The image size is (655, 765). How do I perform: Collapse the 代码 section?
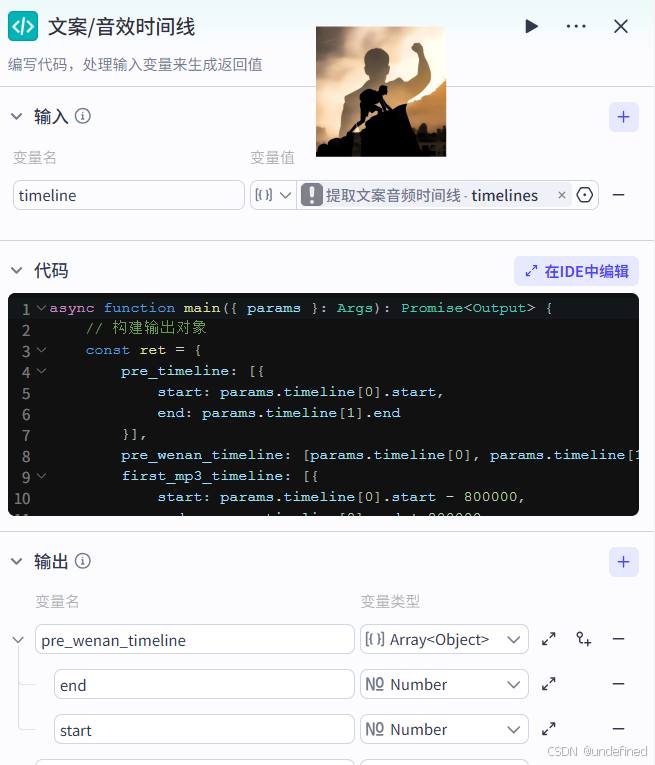point(17,271)
